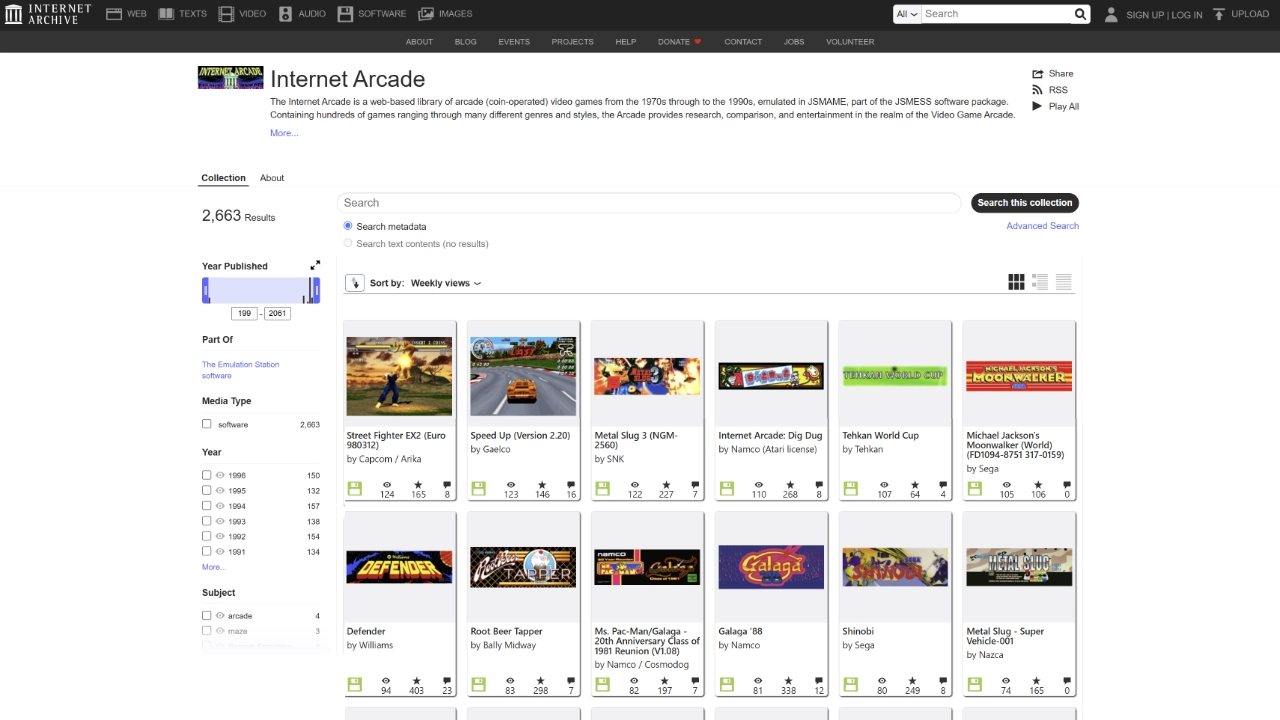Viewport: 1280px width, 720px height.
Task: Open the Images section icon
Action: click(426, 14)
